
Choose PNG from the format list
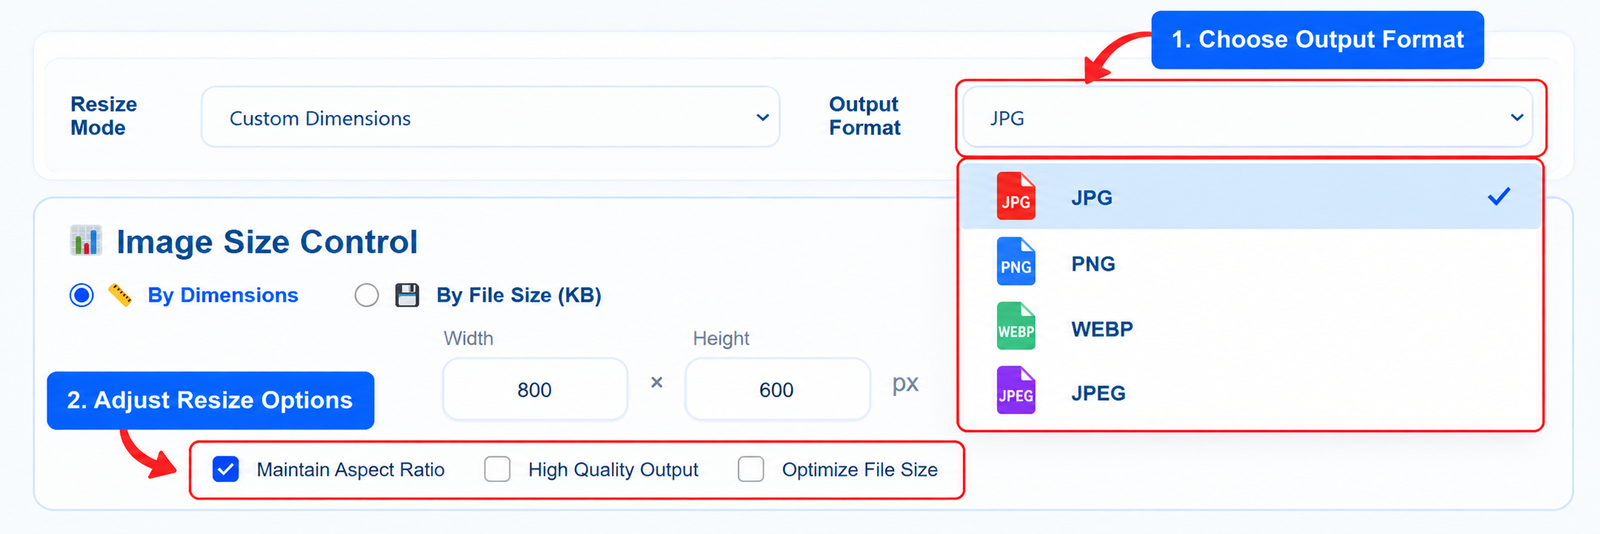(x=1250, y=263)
